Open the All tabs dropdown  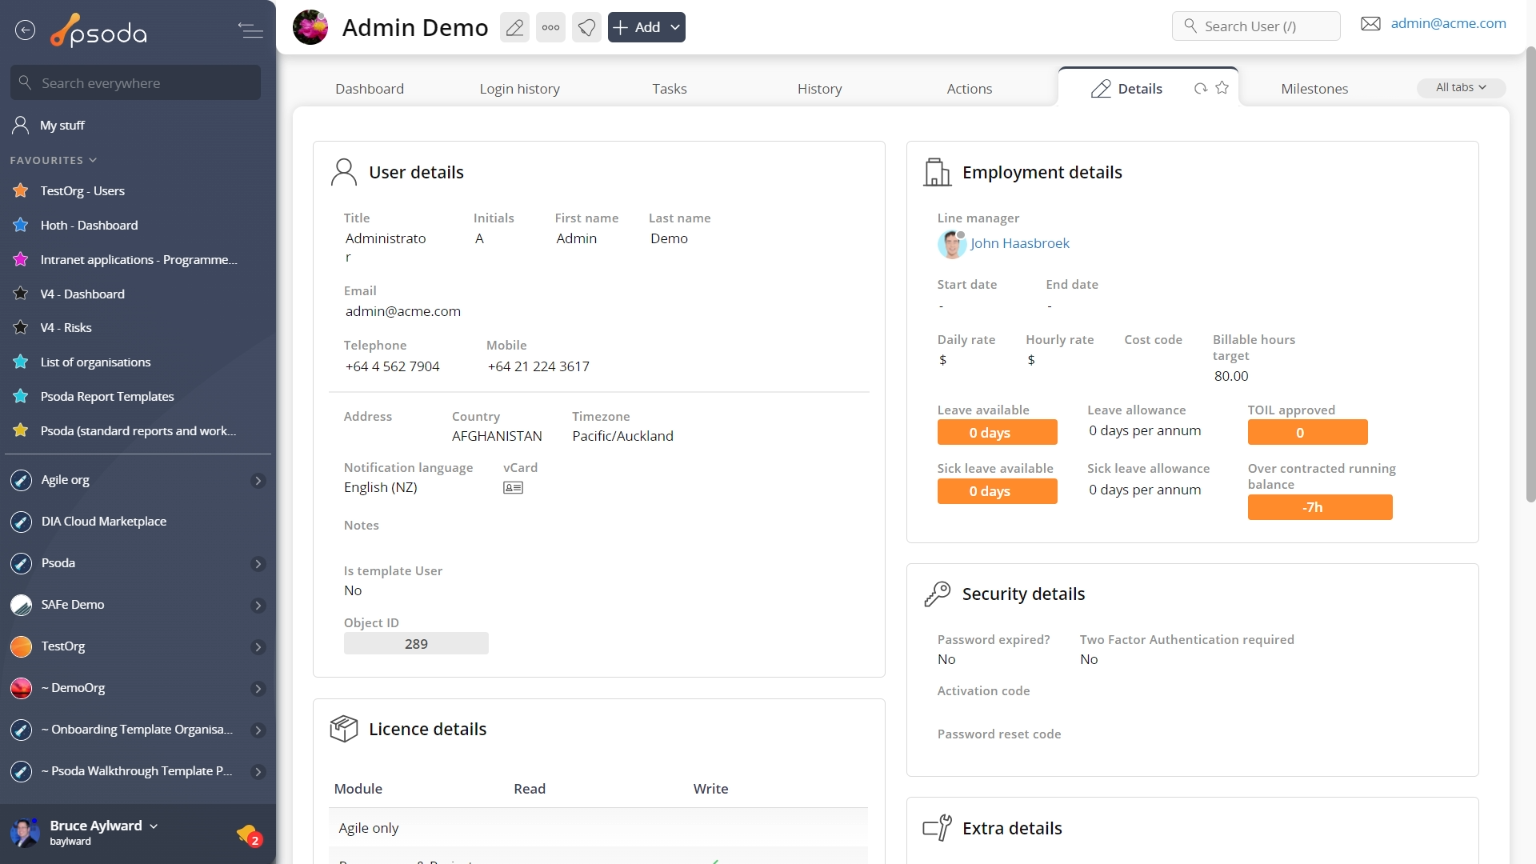1461,88
